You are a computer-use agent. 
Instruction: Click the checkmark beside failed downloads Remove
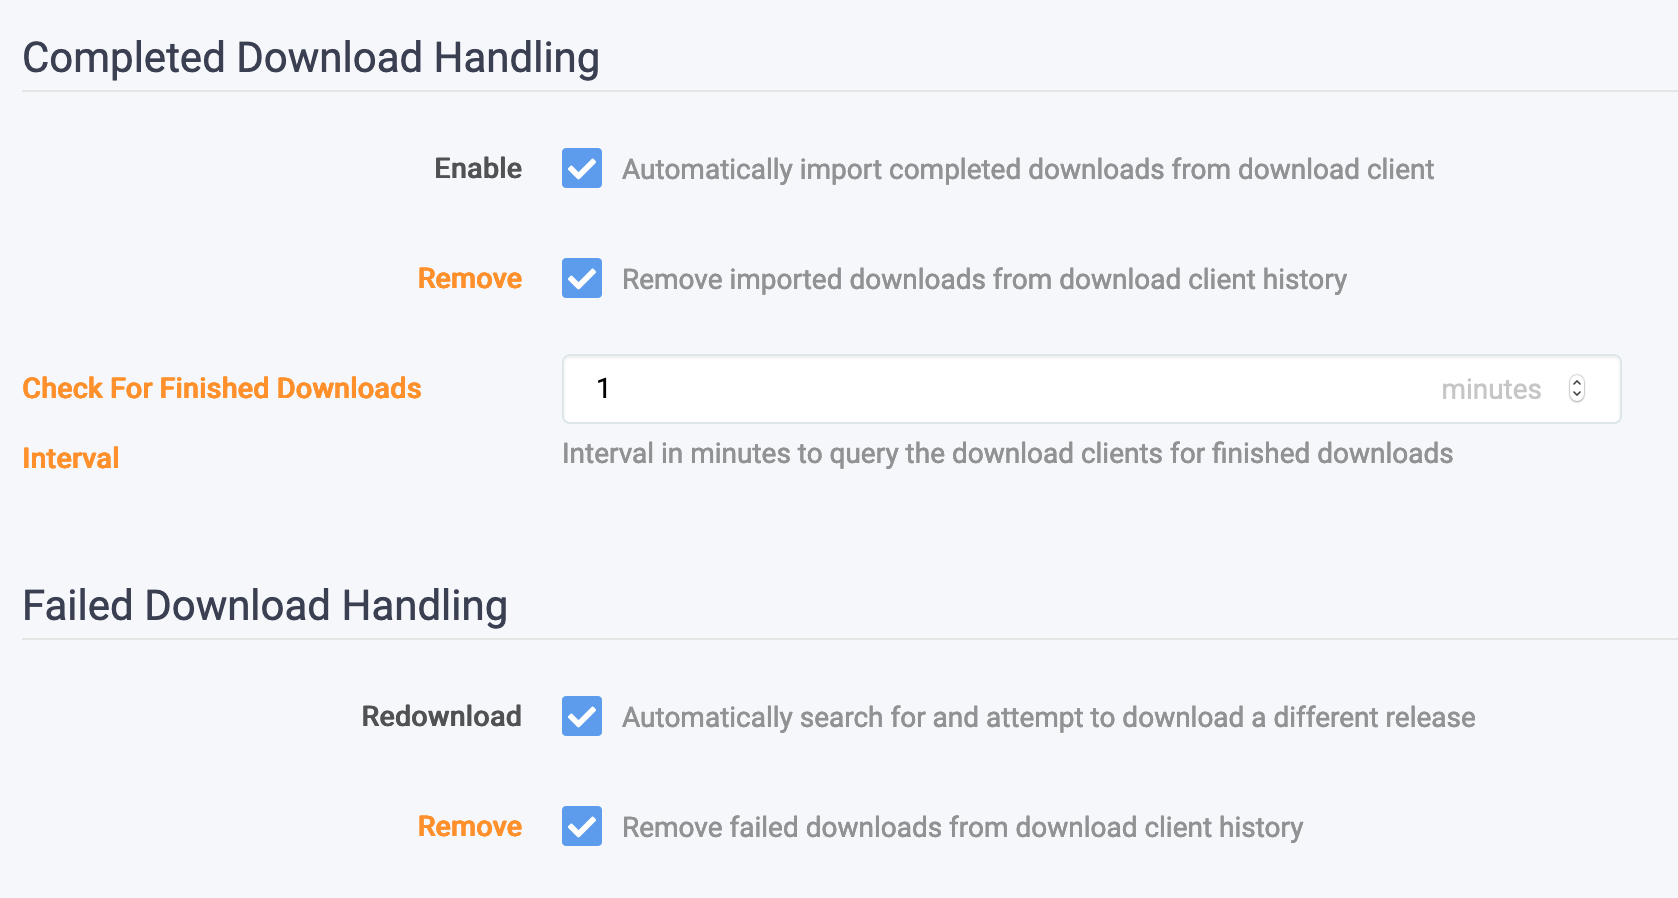(582, 827)
